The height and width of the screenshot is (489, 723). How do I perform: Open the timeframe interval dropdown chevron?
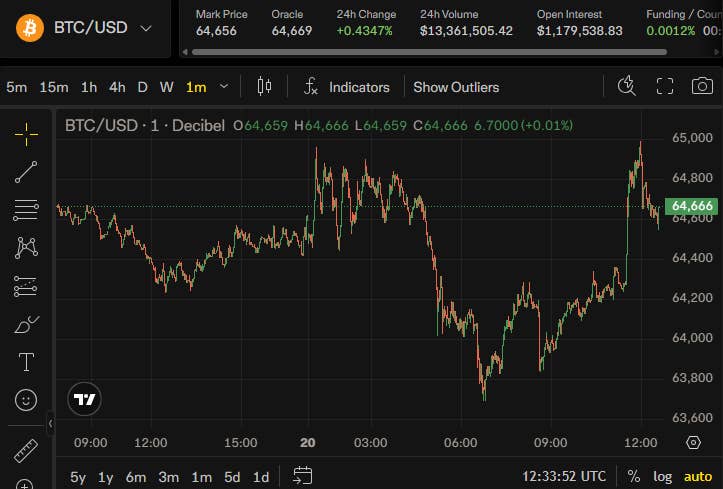(x=224, y=86)
